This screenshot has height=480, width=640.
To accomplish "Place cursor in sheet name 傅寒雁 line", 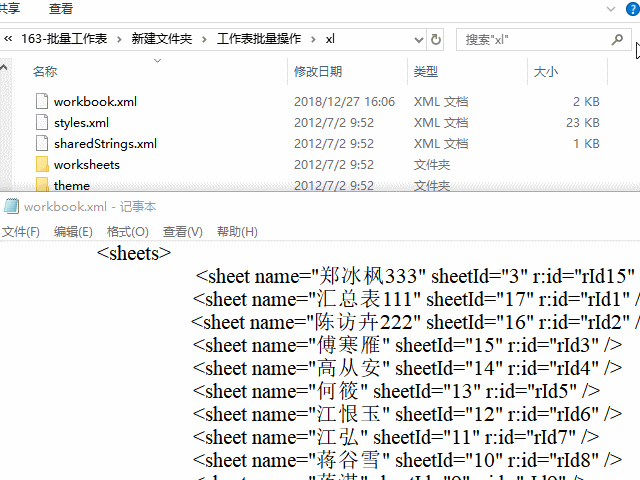I will [x=407, y=345].
